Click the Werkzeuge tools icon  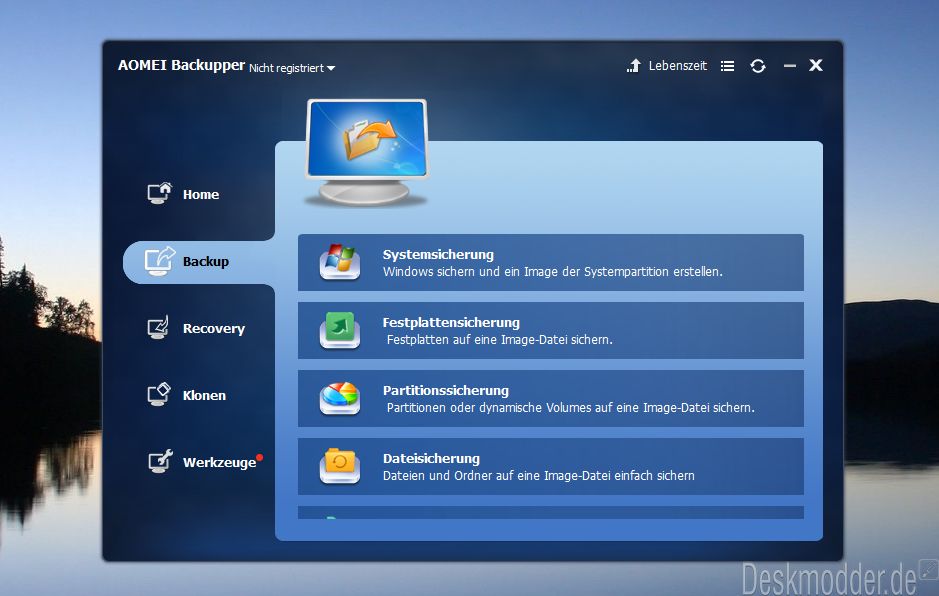coord(160,461)
